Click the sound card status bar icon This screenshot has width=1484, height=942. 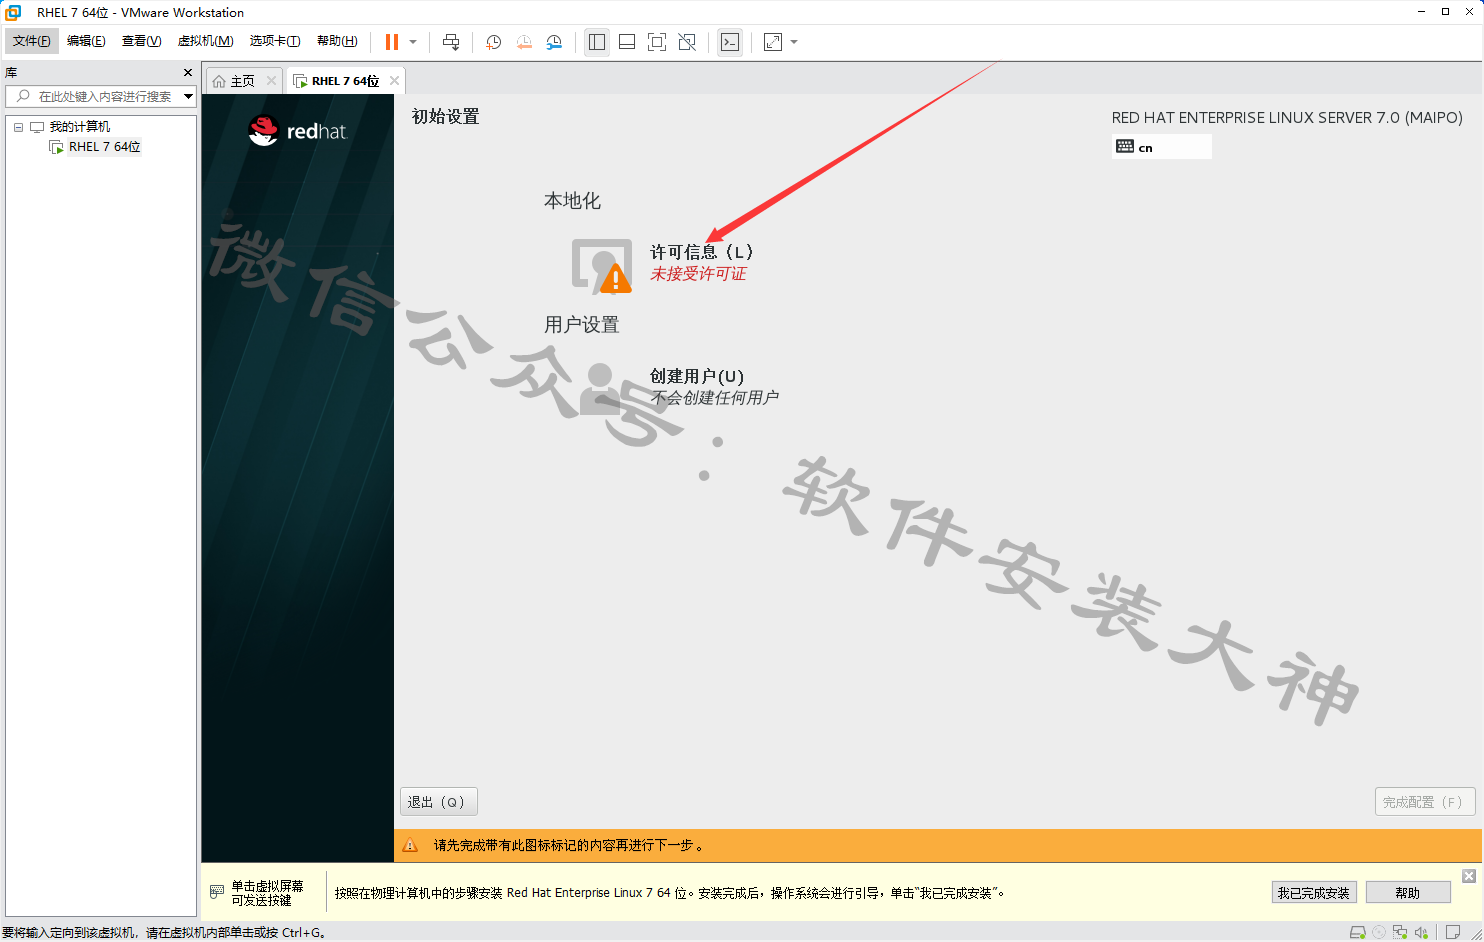tap(1421, 932)
